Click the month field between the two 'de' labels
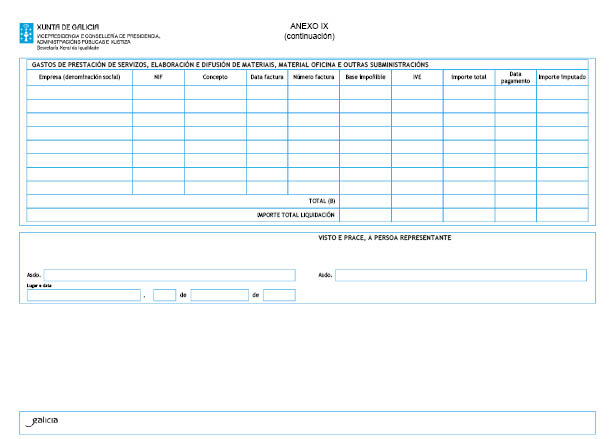The width and height of the screenshot is (615, 439). tap(219, 295)
